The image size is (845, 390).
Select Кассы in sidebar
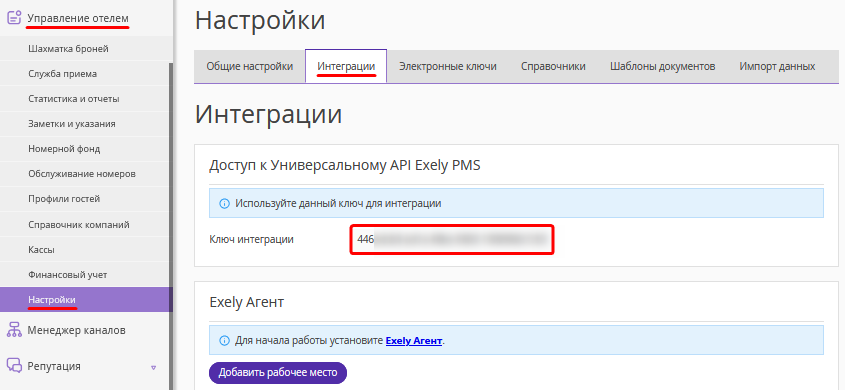41,250
